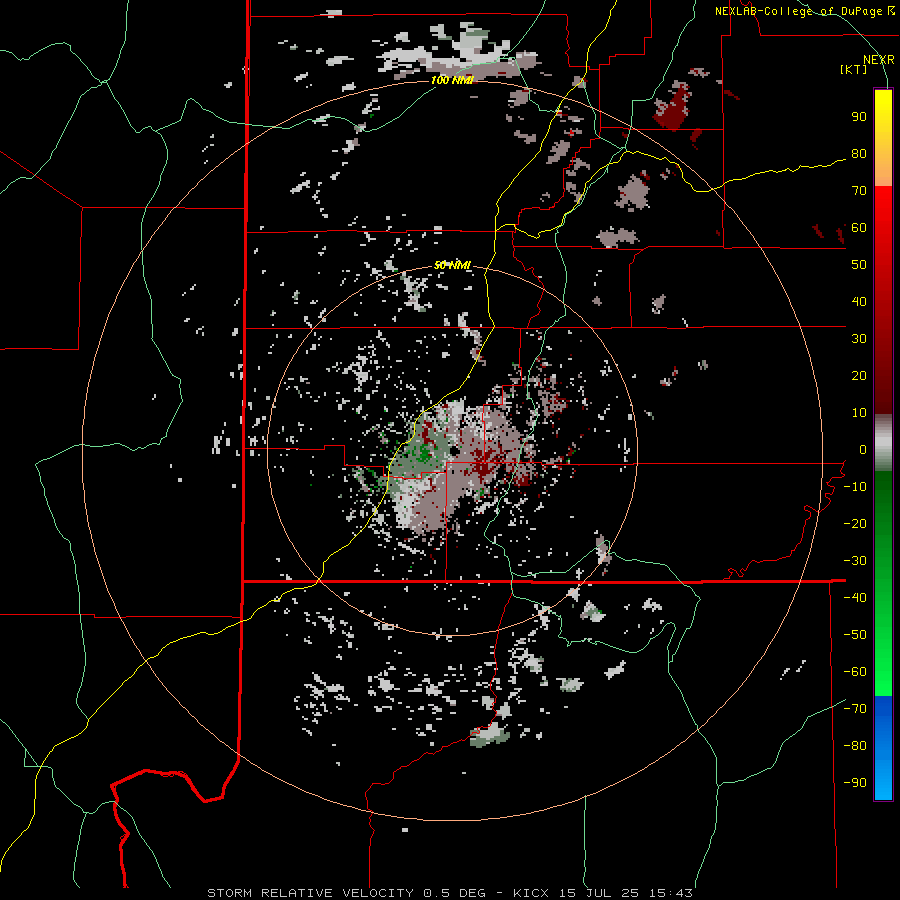Click the -80 value on velocity scale

(855, 746)
